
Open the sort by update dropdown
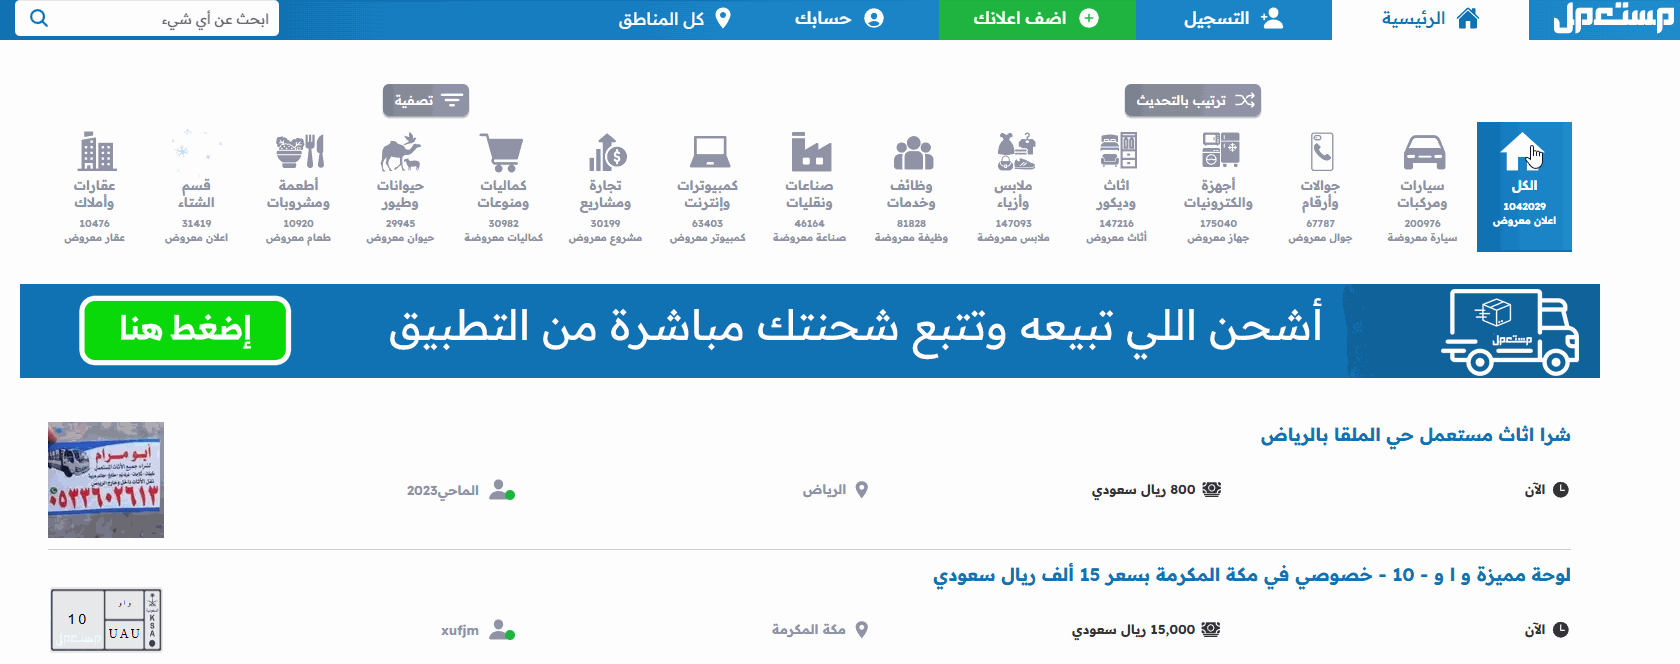click(1193, 100)
